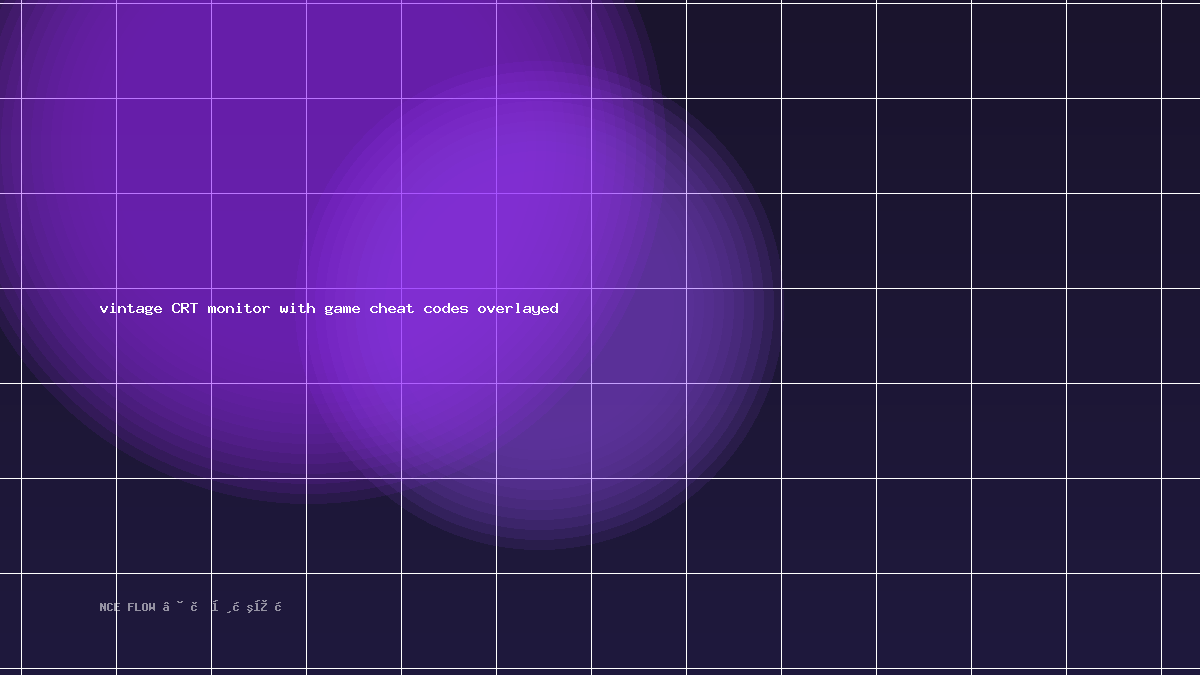Click the white caption line on purple glow
This screenshot has width=1200, height=675.
(329, 309)
